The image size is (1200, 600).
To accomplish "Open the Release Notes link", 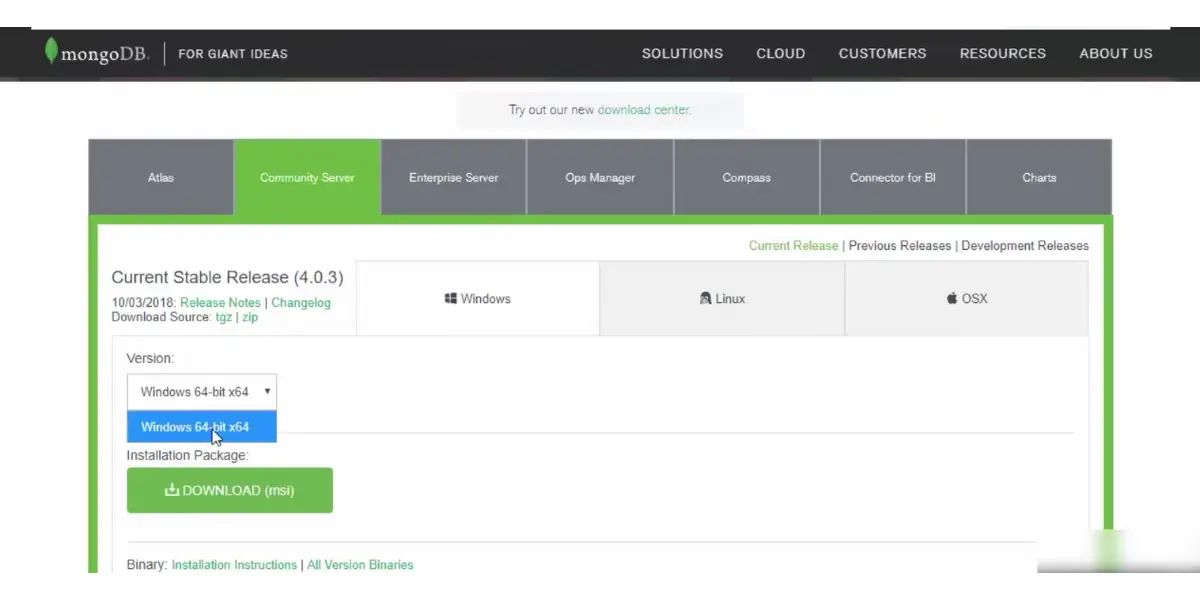I will (220, 303).
